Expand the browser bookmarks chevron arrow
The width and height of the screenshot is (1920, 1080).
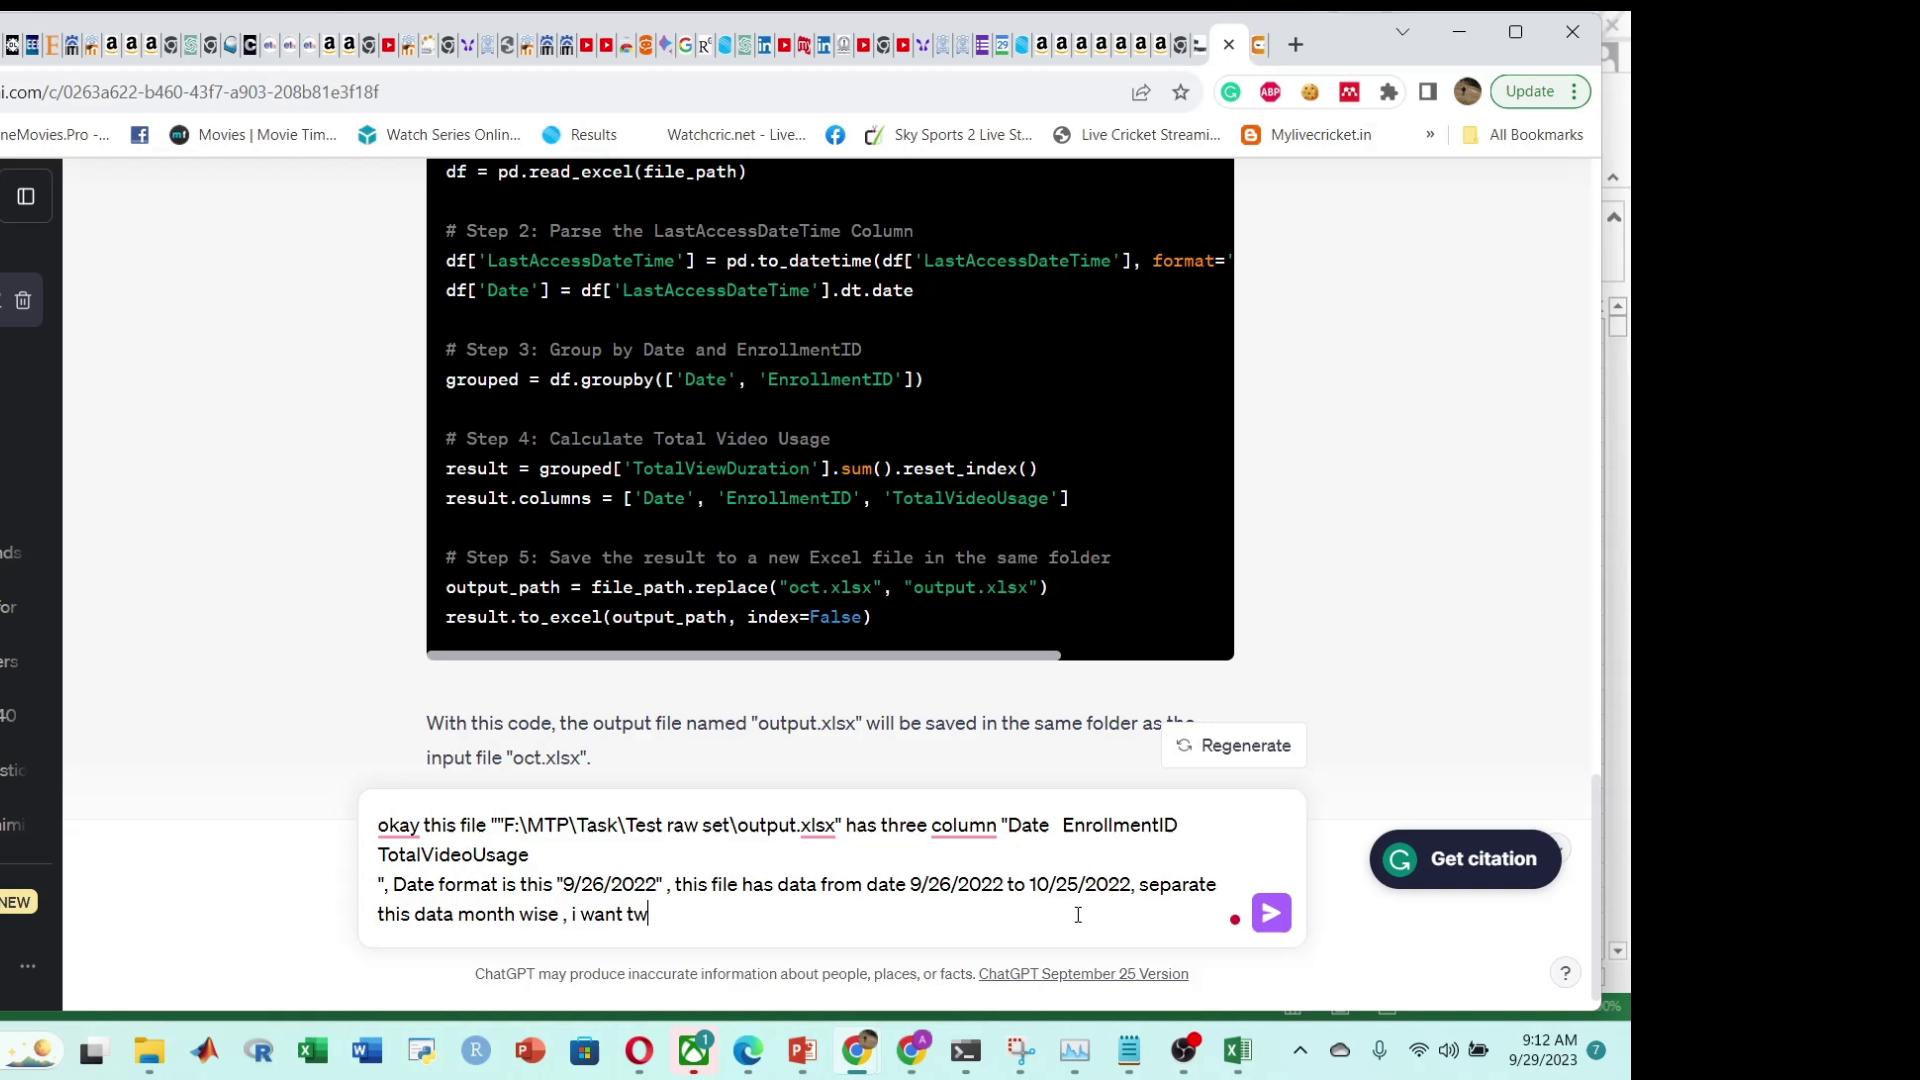pyautogui.click(x=1431, y=133)
